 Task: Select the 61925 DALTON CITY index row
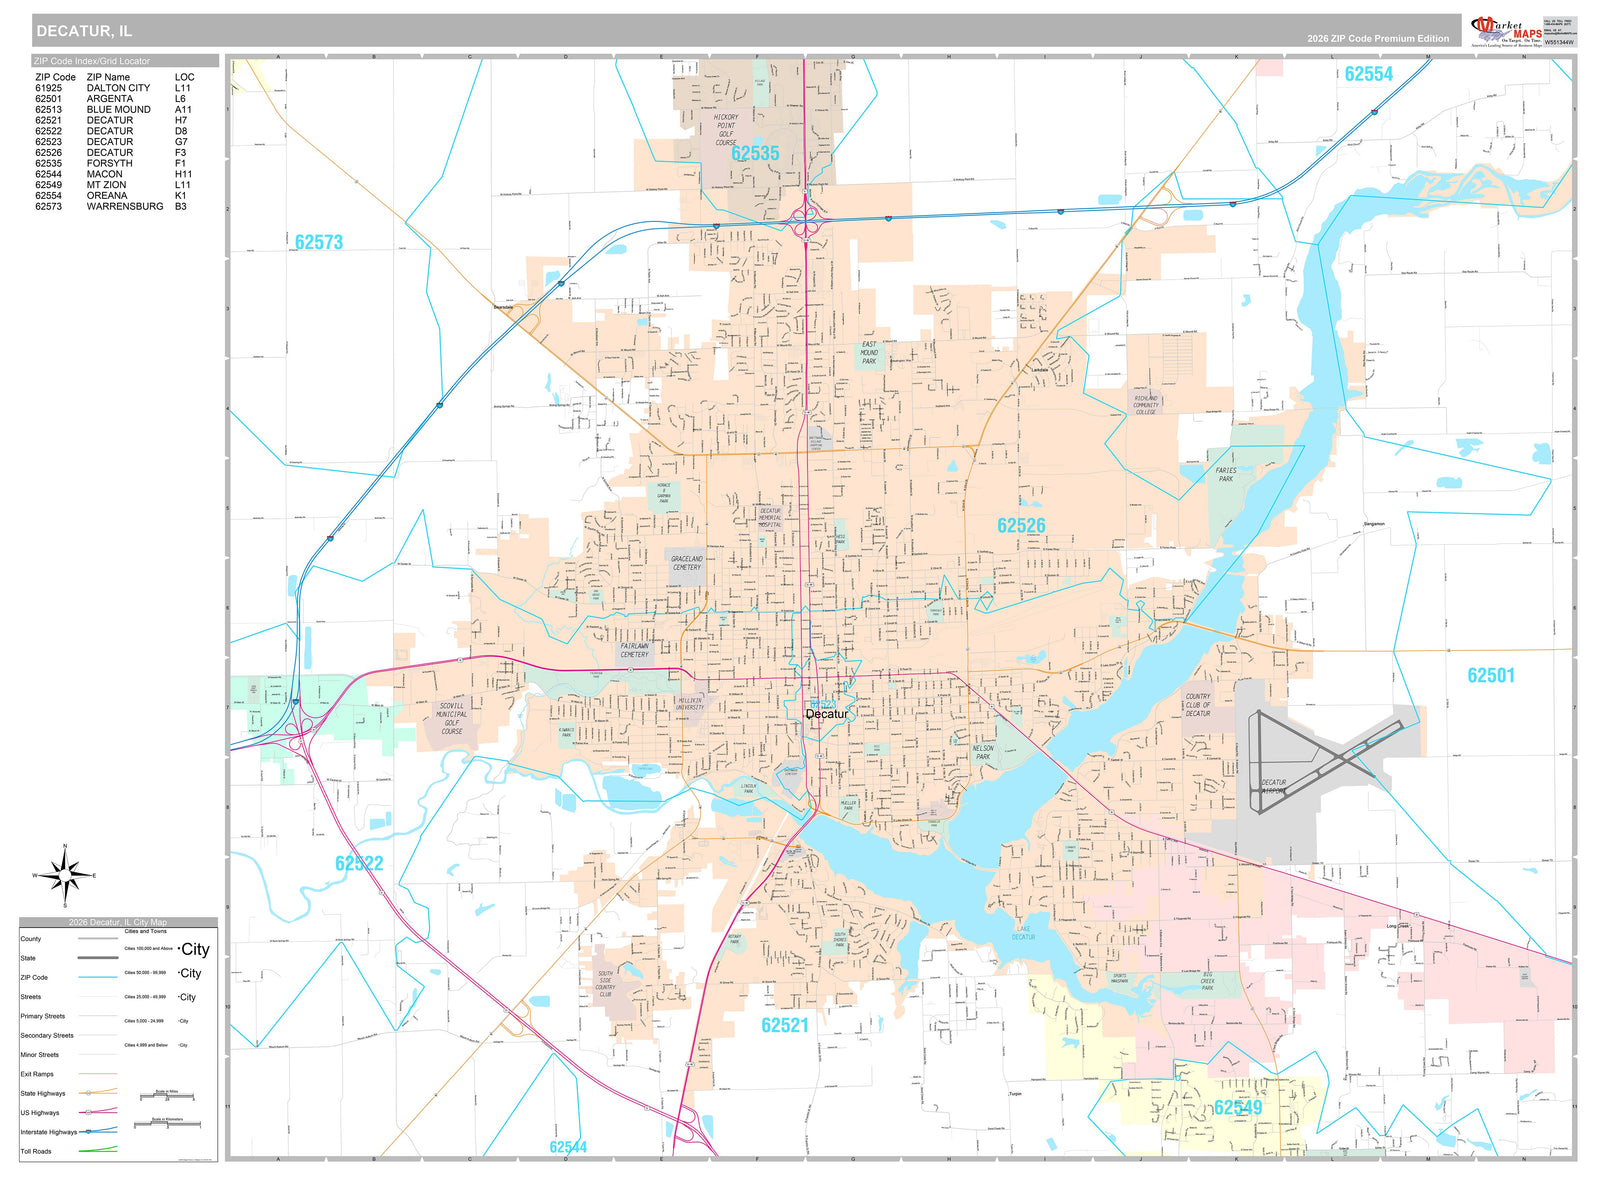tap(113, 88)
